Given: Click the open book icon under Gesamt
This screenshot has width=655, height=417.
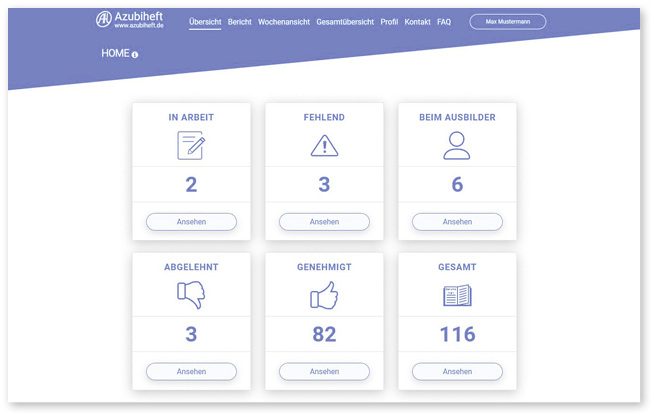Looking at the screenshot, I should coord(457,295).
